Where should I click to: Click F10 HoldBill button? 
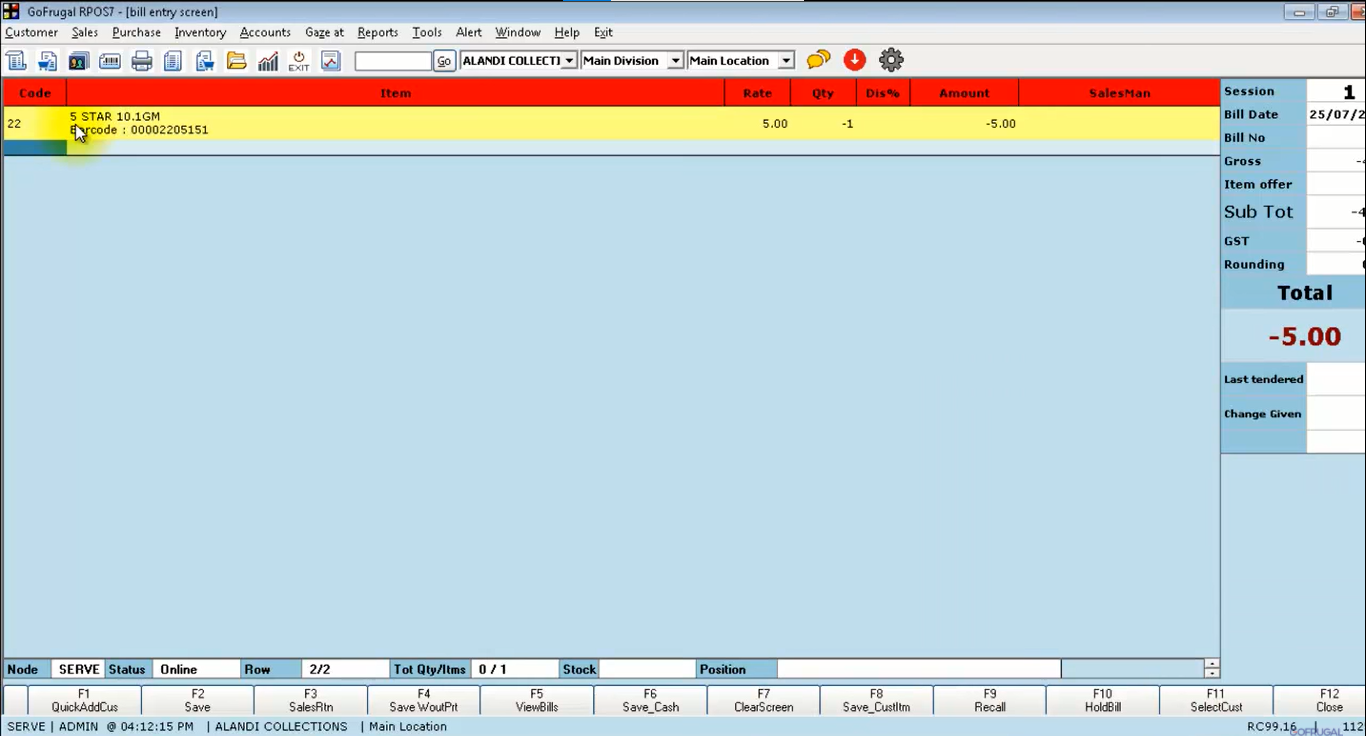pos(1103,700)
